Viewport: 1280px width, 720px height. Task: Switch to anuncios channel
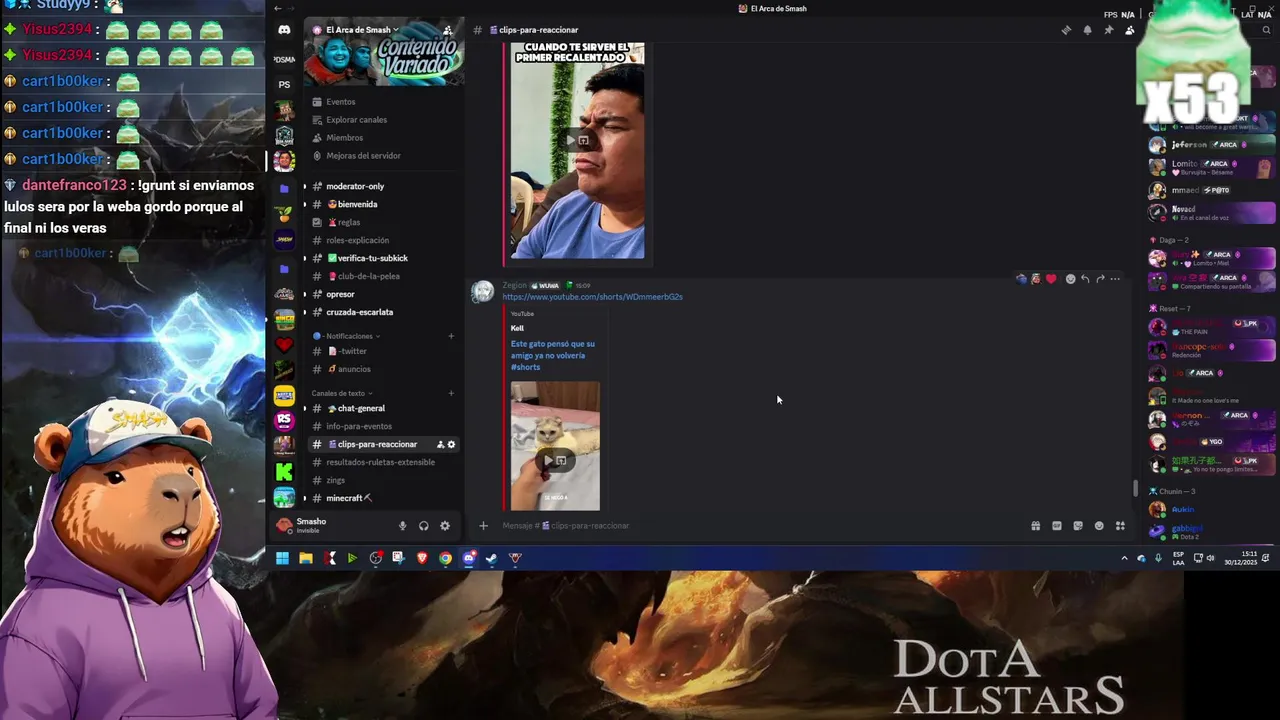[383, 369]
